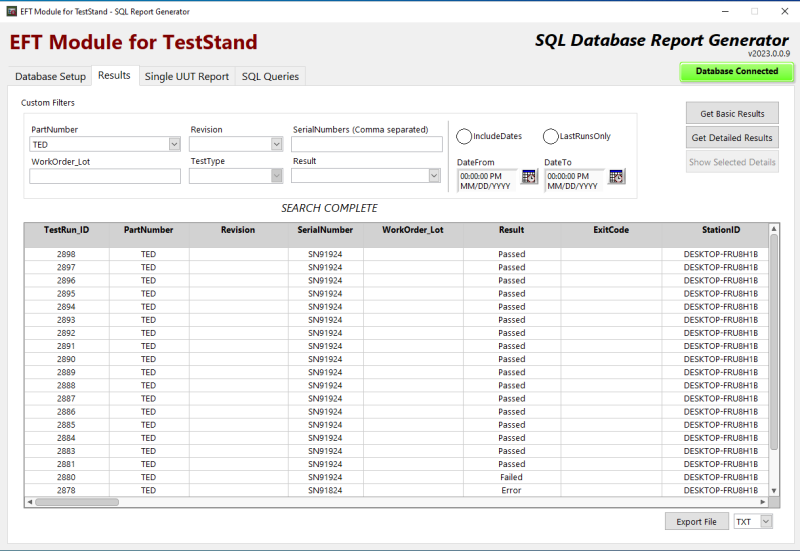Click the table scroll right arrow
Image resolution: width=800 pixels, height=551 pixels.
coord(763,502)
